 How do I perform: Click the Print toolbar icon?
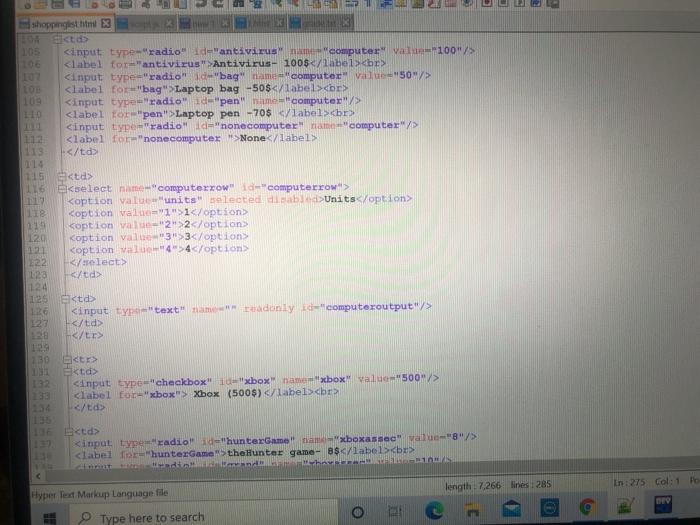[x=125, y=4]
